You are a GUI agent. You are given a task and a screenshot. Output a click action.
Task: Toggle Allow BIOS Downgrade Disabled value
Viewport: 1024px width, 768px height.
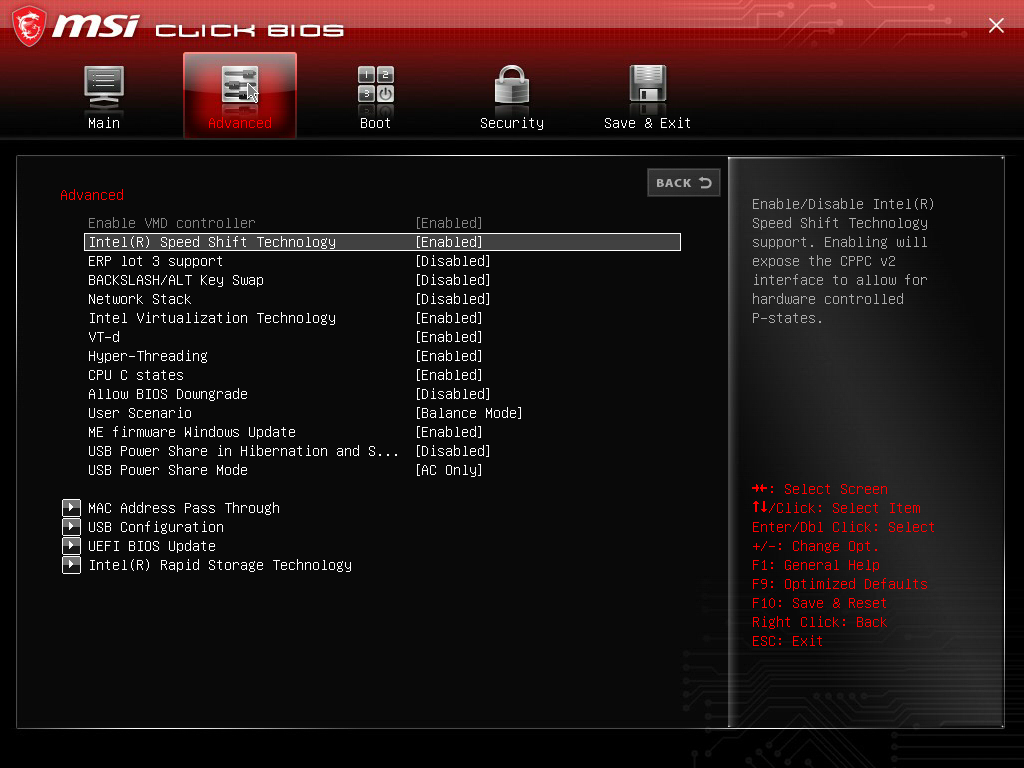453,394
